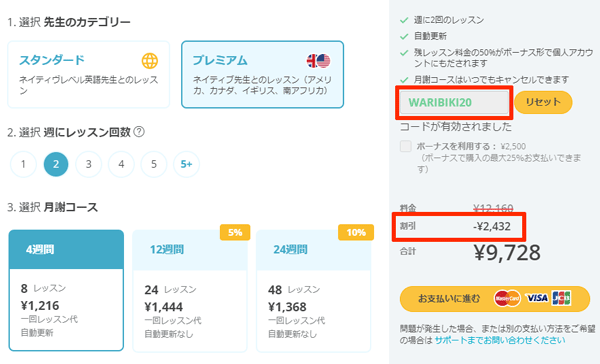Select the スタンダード teacher category

(x=88, y=74)
